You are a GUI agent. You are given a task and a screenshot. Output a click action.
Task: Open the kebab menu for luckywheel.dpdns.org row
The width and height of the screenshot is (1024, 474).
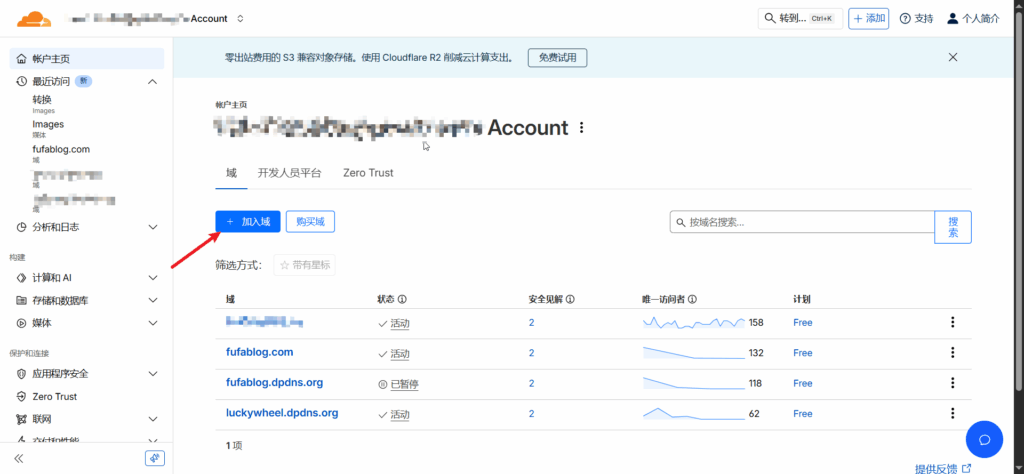pos(952,413)
